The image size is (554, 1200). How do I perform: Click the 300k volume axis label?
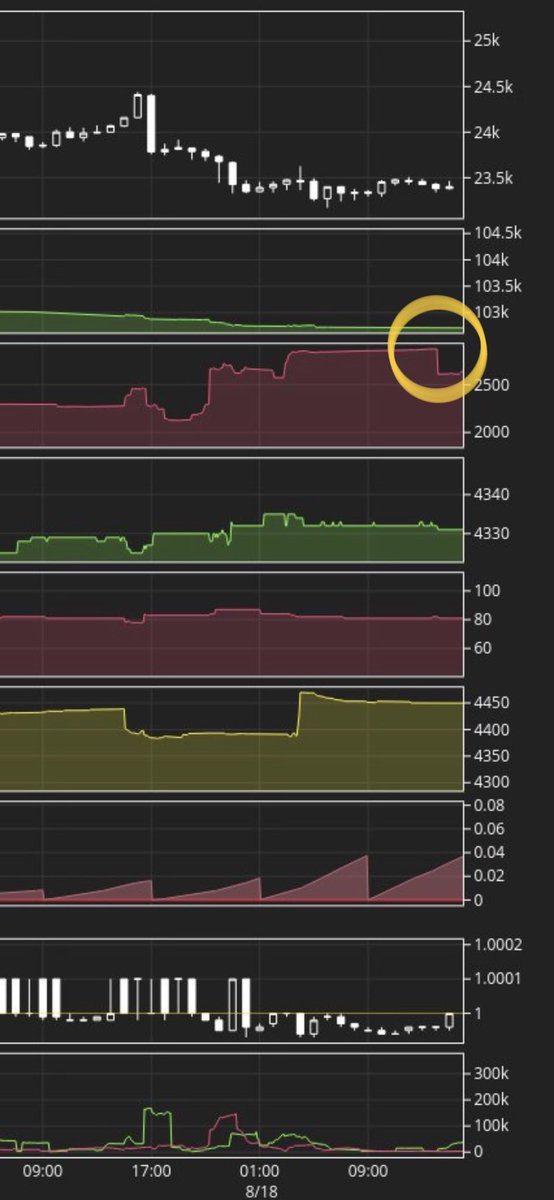pyautogui.click(x=492, y=1073)
